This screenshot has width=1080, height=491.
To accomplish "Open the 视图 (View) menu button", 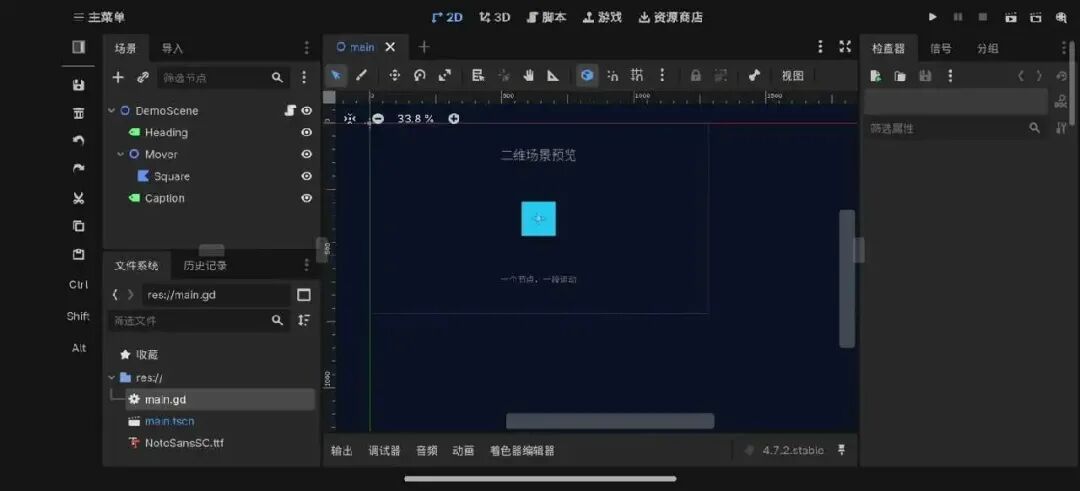I will [x=793, y=76].
